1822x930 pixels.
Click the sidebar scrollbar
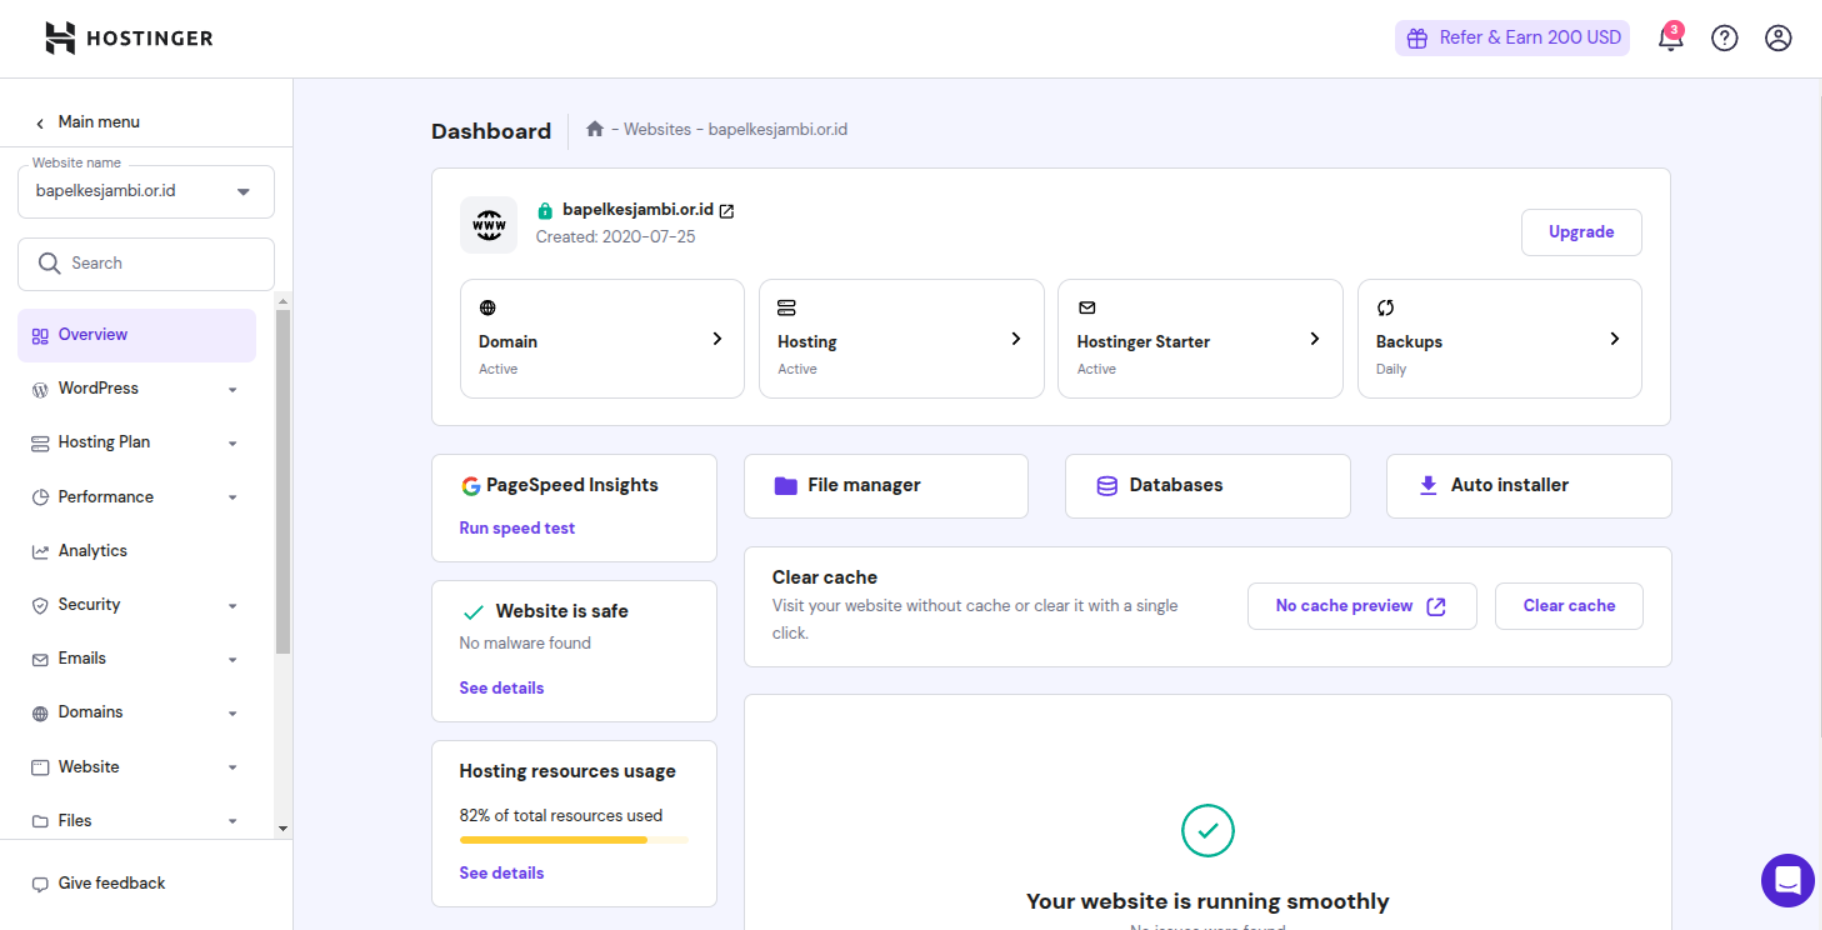[x=283, y=482]
